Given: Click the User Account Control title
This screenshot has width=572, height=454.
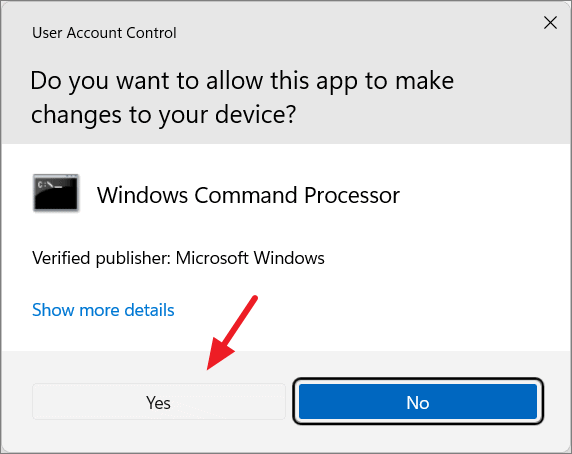Looking at the screenshot, I should 104,33.
